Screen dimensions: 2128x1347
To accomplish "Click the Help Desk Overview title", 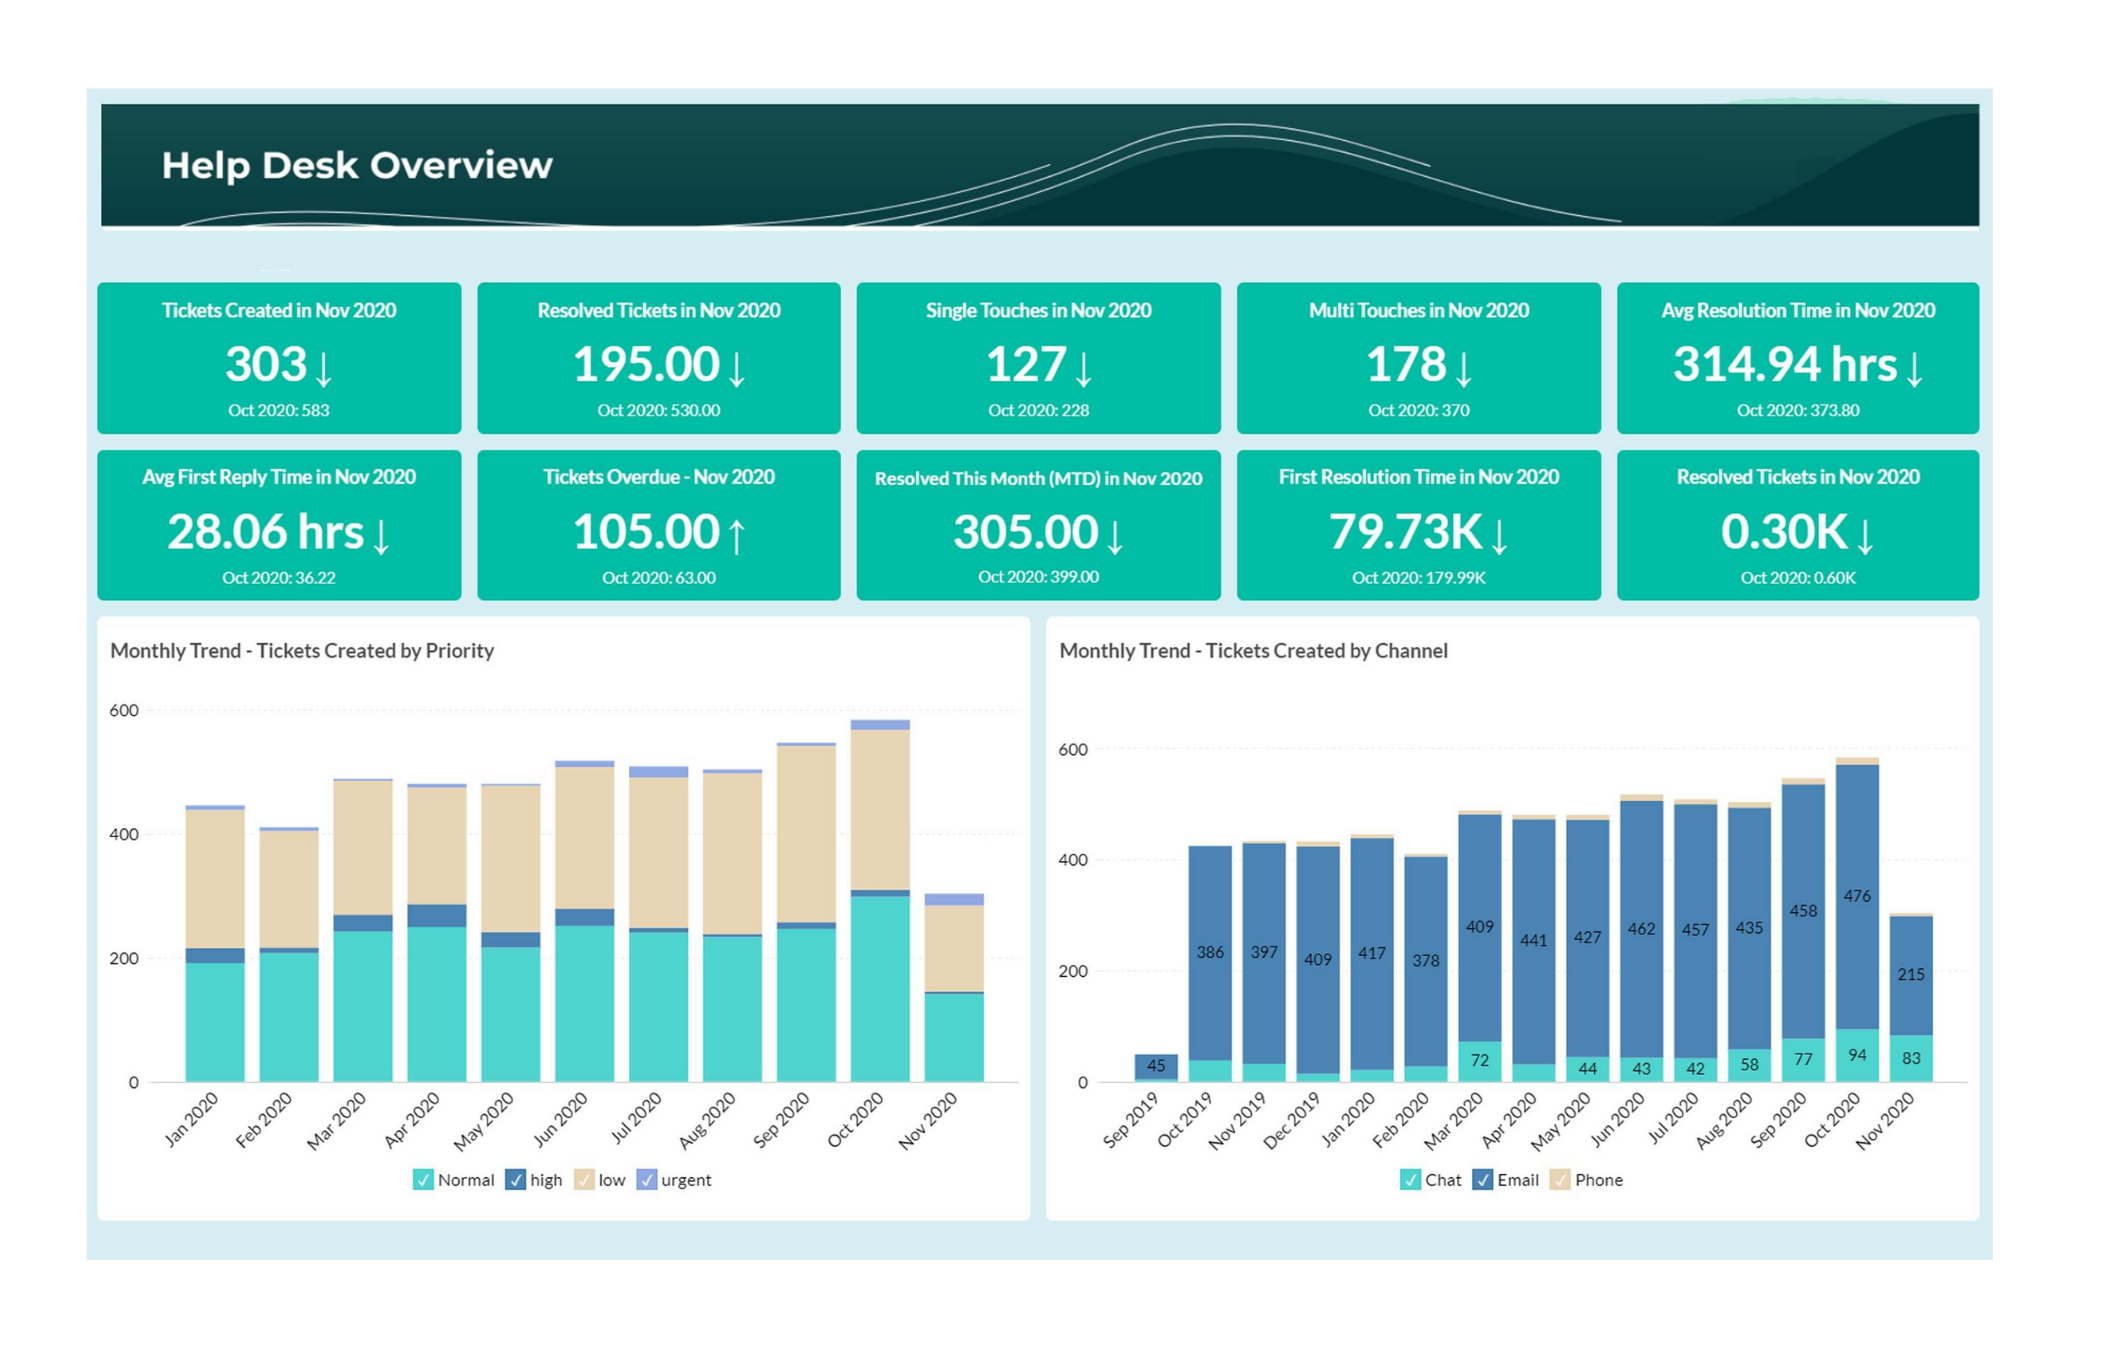I will [357, 166].
